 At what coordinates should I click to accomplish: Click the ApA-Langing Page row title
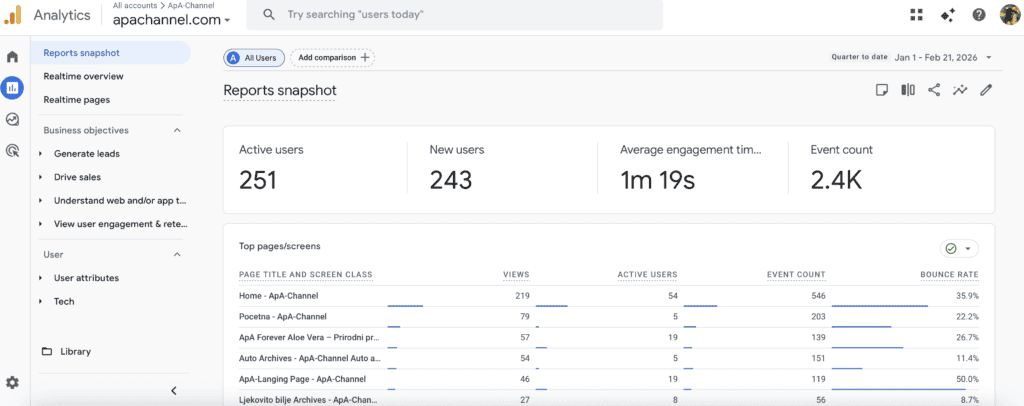click(x=302, y=379)
